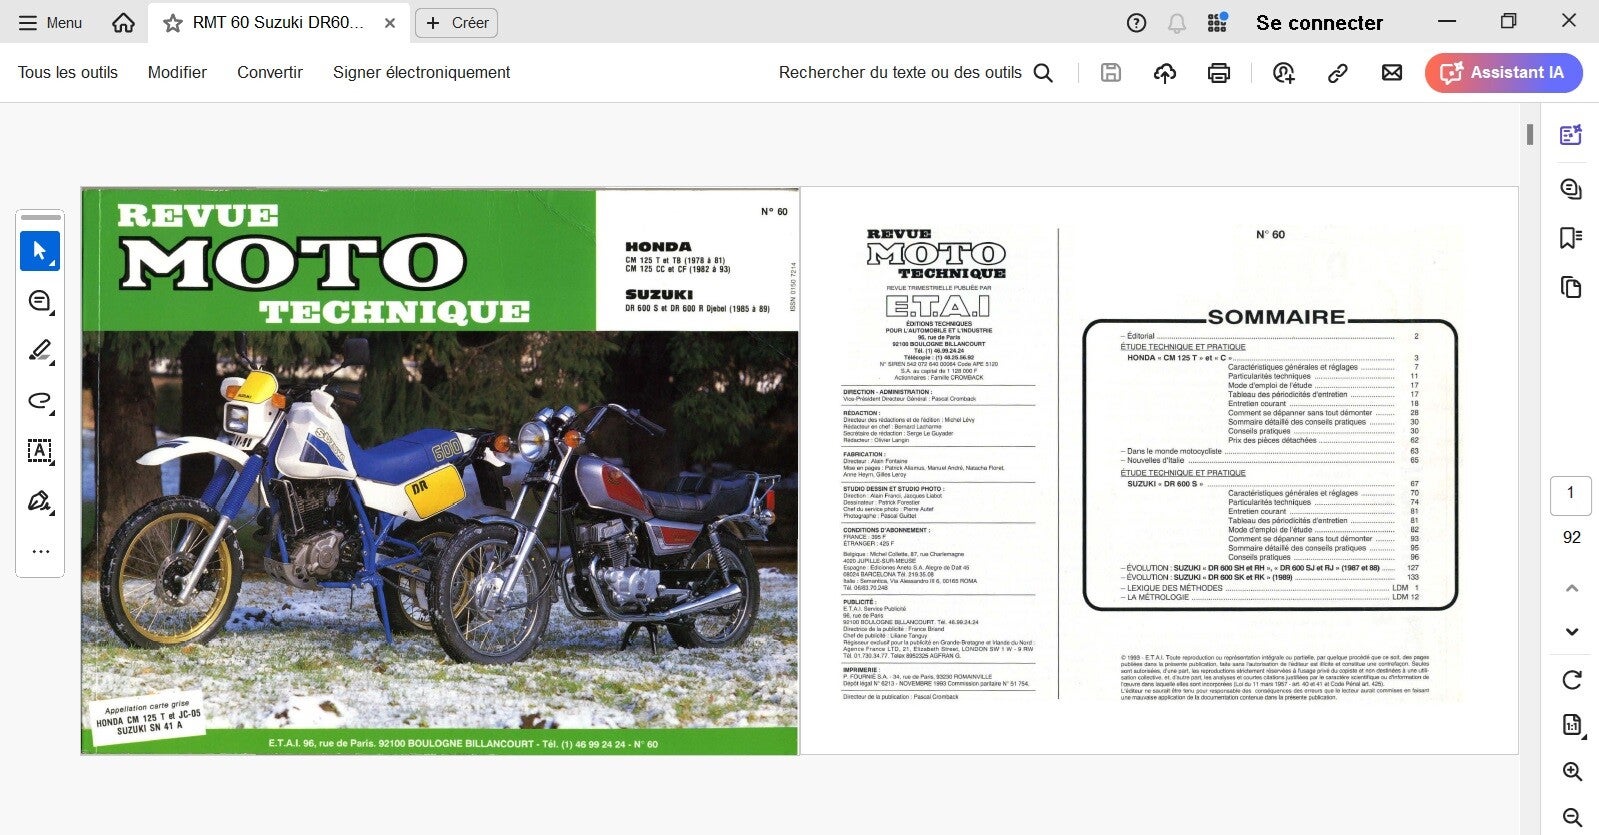This screenshot has width=1599, height=835.
Task: Open AI assistant side panel icon
Action: coord(1571,134)
